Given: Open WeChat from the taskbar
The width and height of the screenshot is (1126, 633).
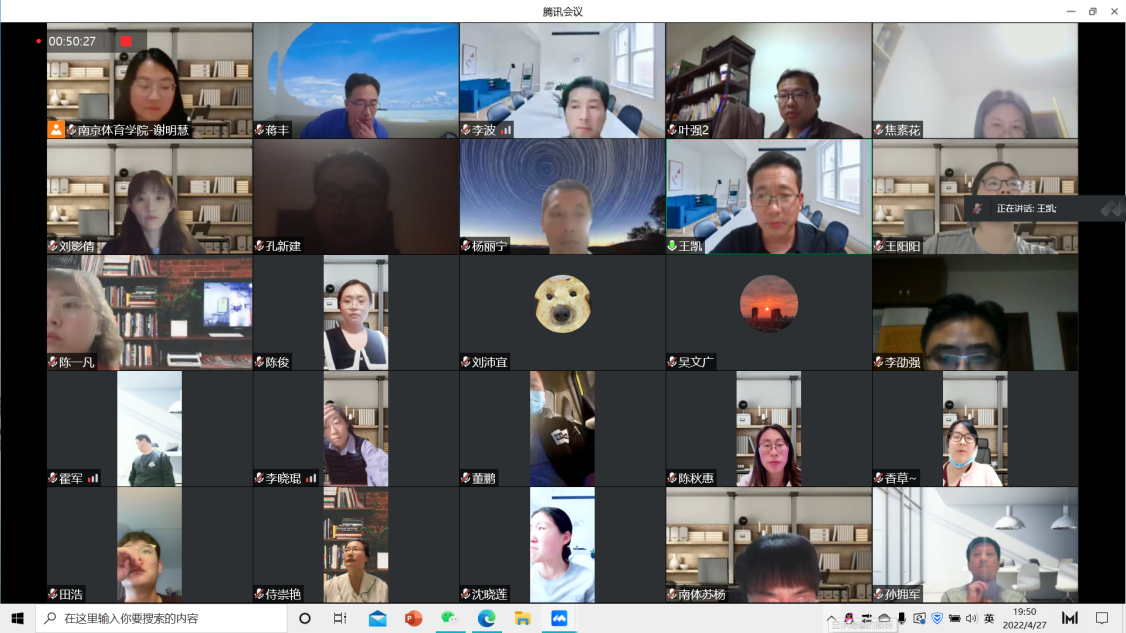Looking at the screenshot, I should [450, 618].
